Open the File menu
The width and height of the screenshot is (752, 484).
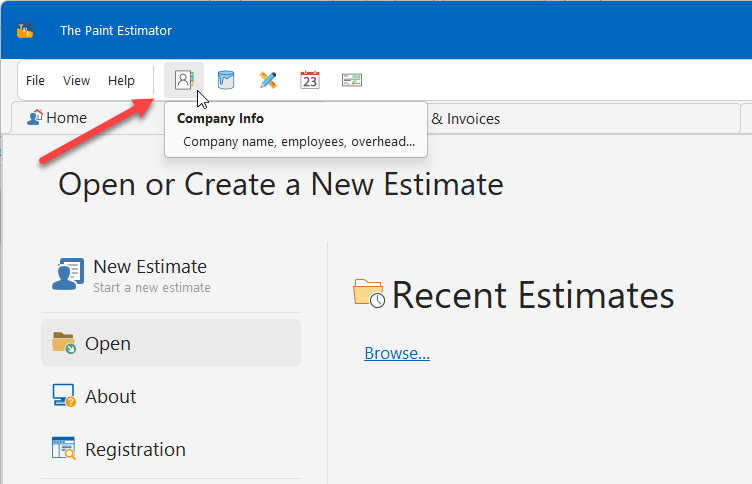pyautogui.click(x=35, y=81)
